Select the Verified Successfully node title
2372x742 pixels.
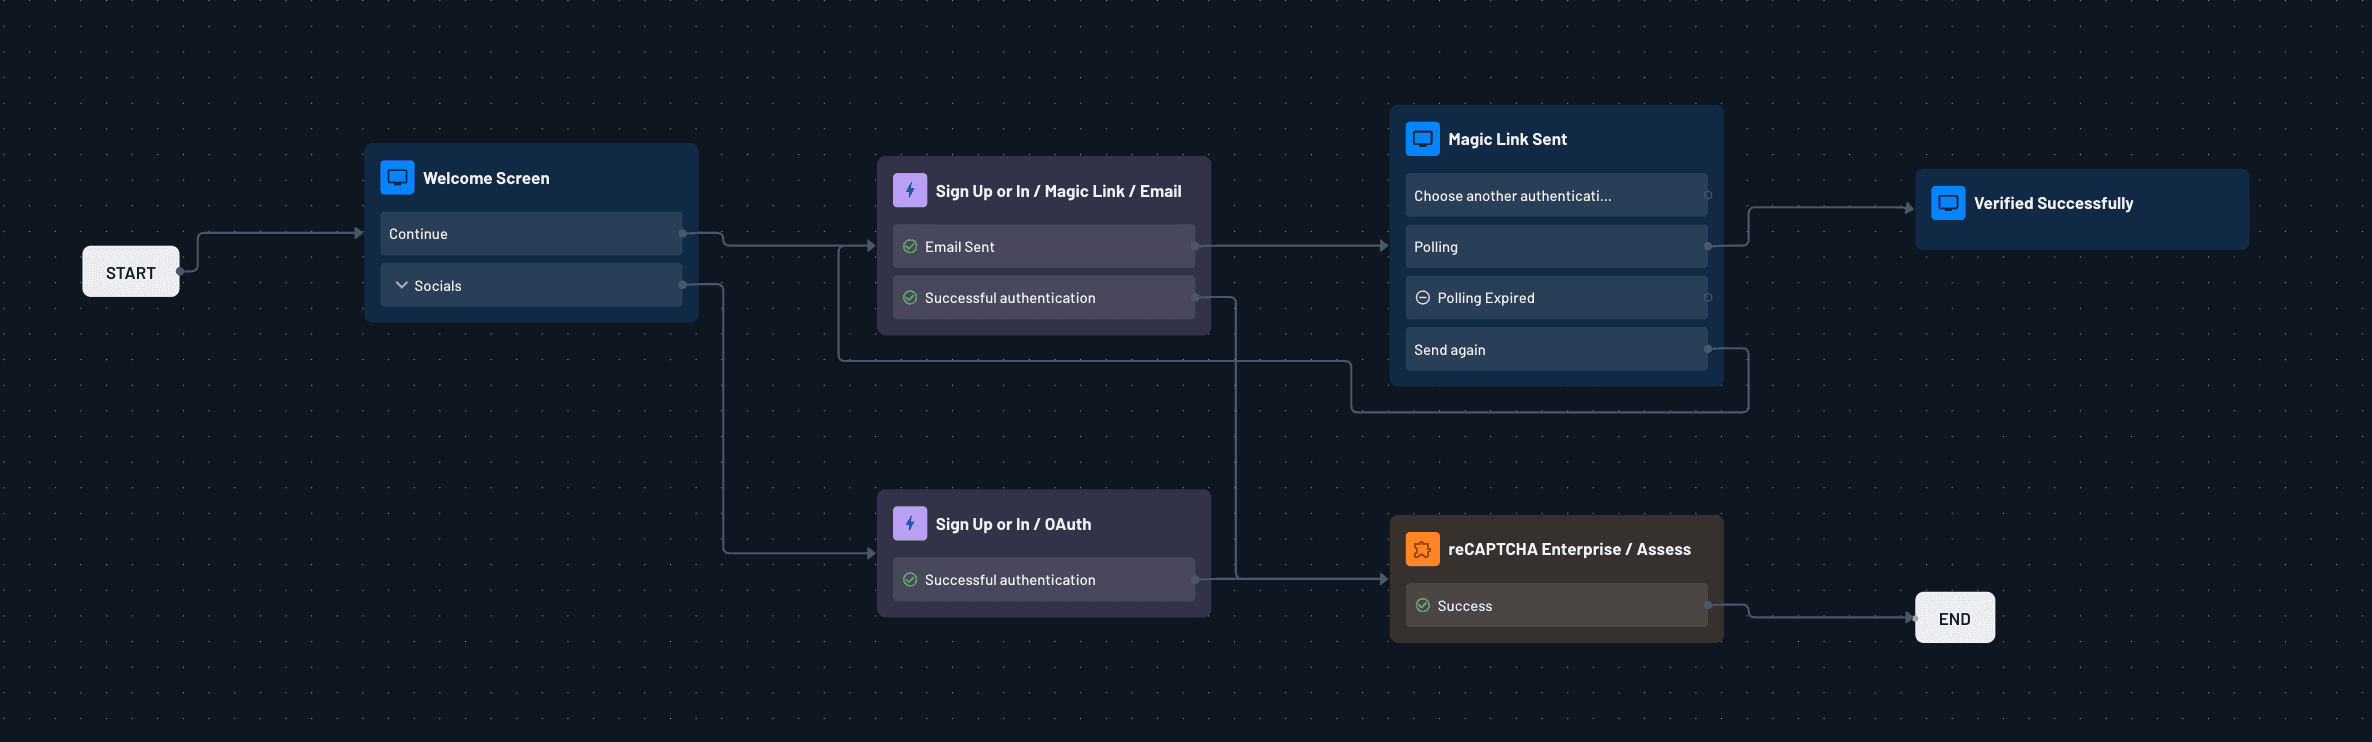click(x=2053, y=204)
